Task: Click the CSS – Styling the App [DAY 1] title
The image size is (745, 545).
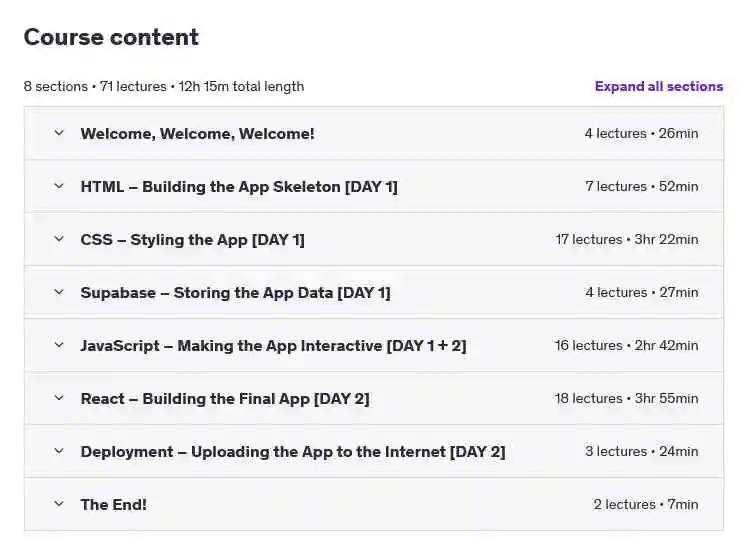Action: pos(192,239)
